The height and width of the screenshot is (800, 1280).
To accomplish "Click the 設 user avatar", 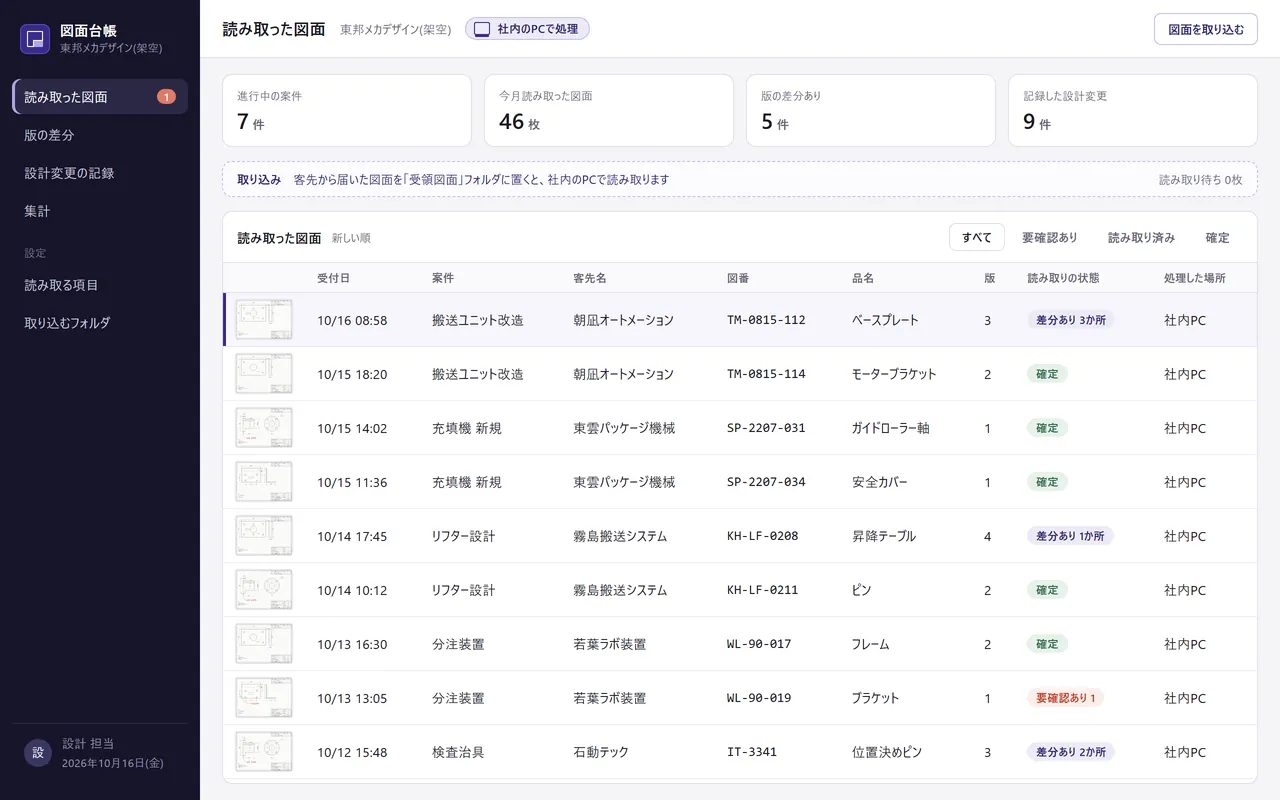I will point(38,752).
